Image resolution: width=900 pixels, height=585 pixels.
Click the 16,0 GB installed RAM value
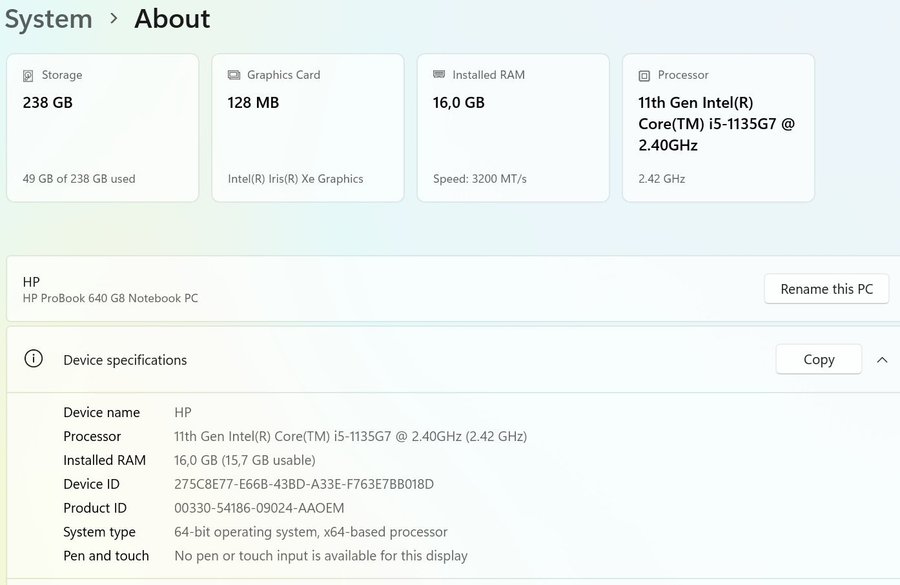pyautogui.click(x=458, y=102)
